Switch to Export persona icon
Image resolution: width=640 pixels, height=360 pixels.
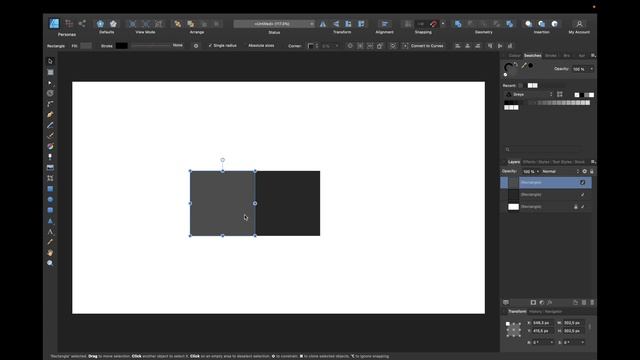tap(82, 24)
